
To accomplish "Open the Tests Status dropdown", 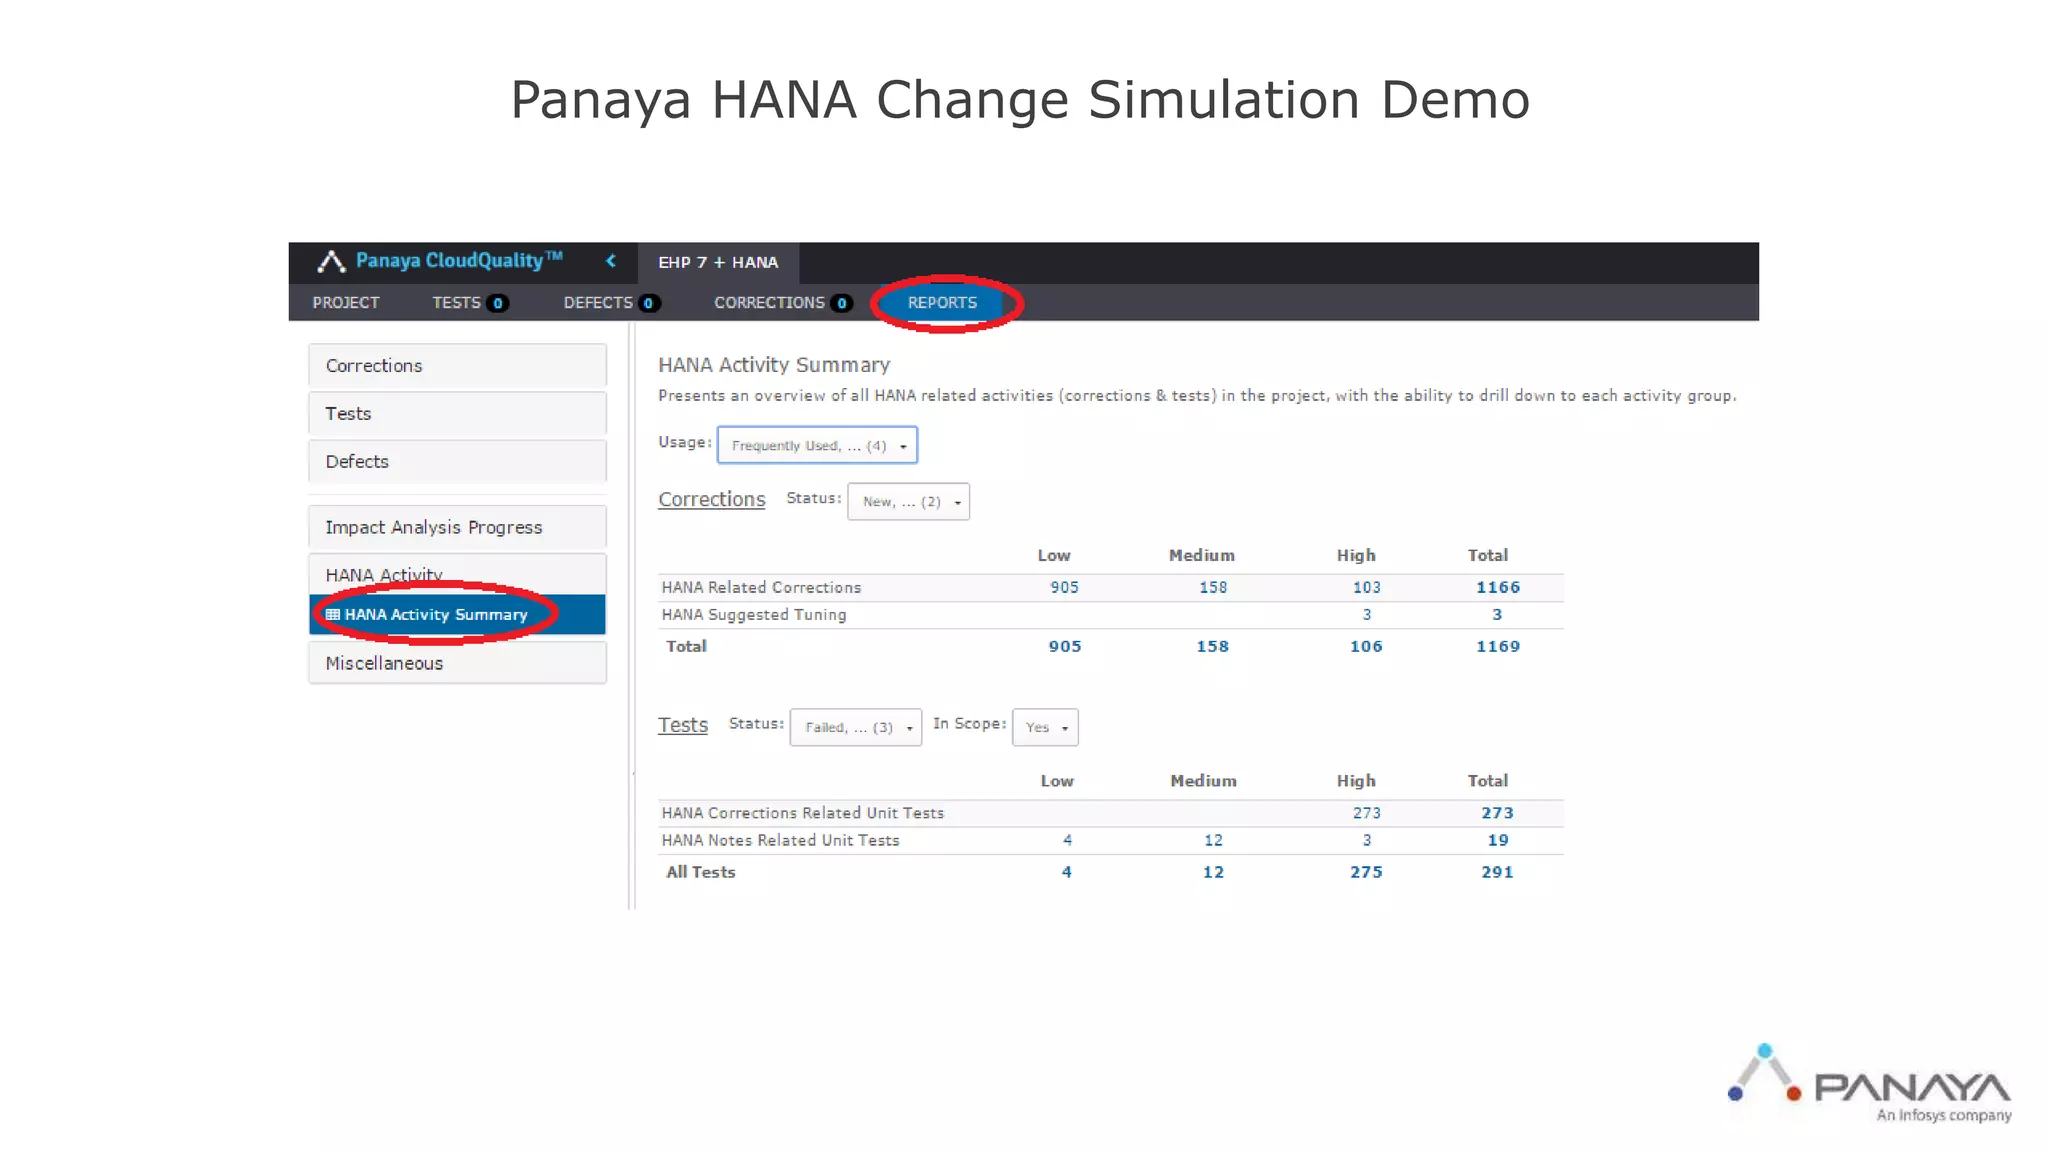I will (855, 727).
